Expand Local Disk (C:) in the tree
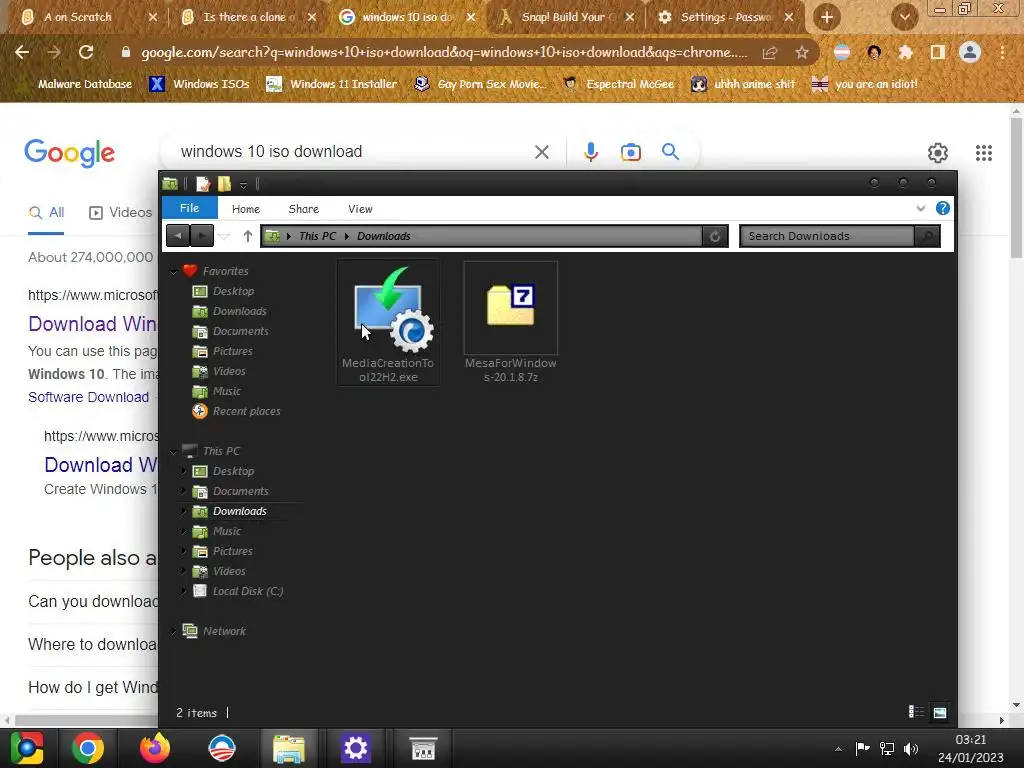The image size is (1024, 768). click(x=184, y=590)
